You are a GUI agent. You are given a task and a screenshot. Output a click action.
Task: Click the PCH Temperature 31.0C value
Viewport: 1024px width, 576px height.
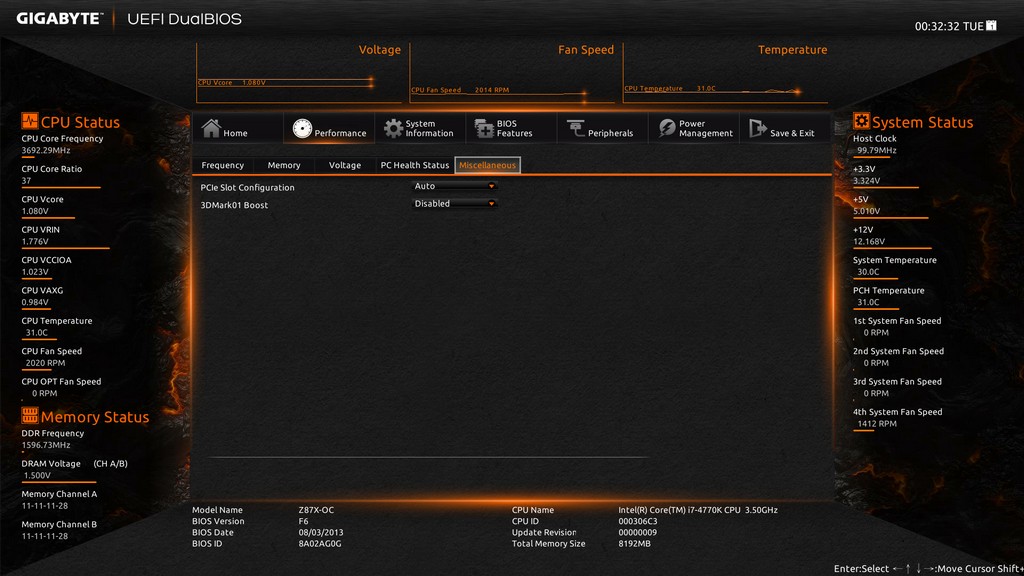[868, 302]
